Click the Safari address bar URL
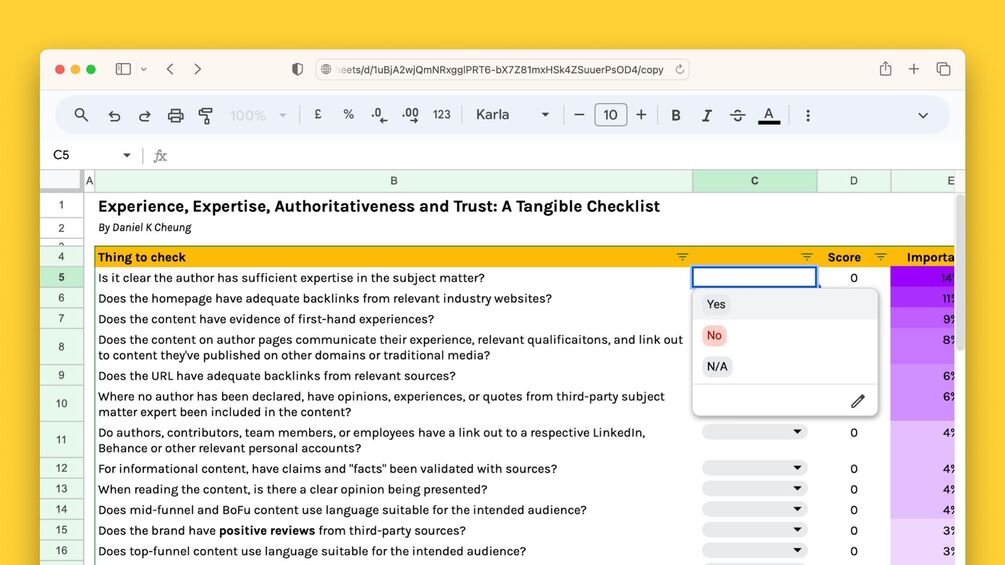The width and height of the screenshot is (1005, 565). click(x=499, y=70)
